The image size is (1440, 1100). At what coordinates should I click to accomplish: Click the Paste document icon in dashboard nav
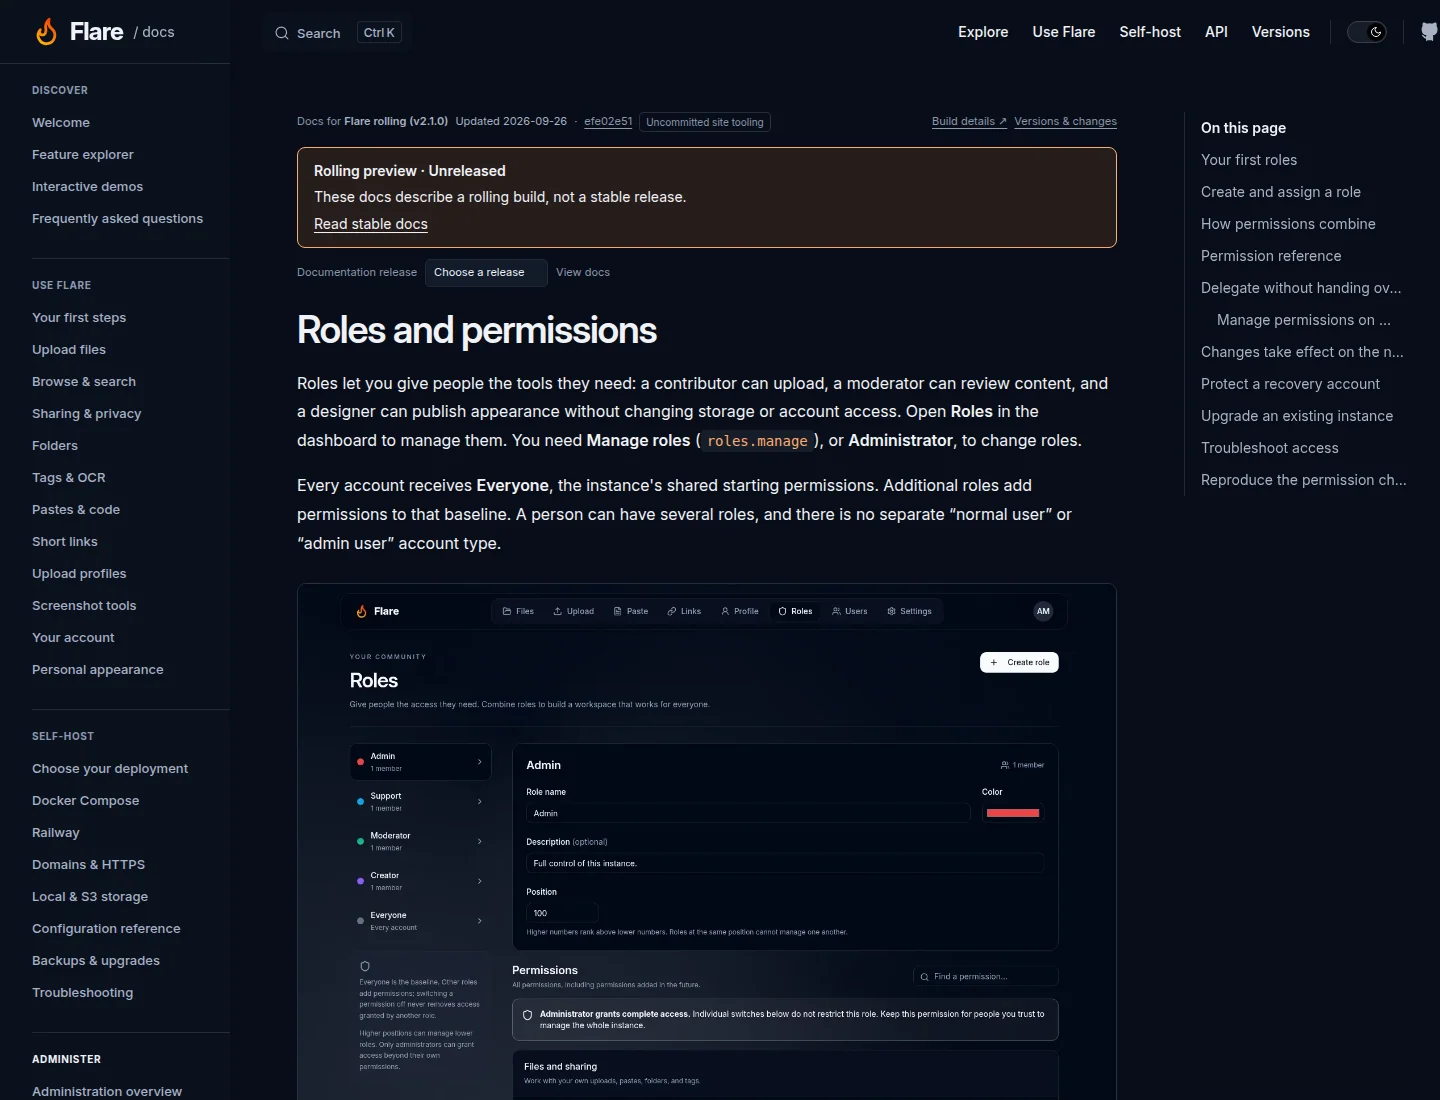pos(618,611)
